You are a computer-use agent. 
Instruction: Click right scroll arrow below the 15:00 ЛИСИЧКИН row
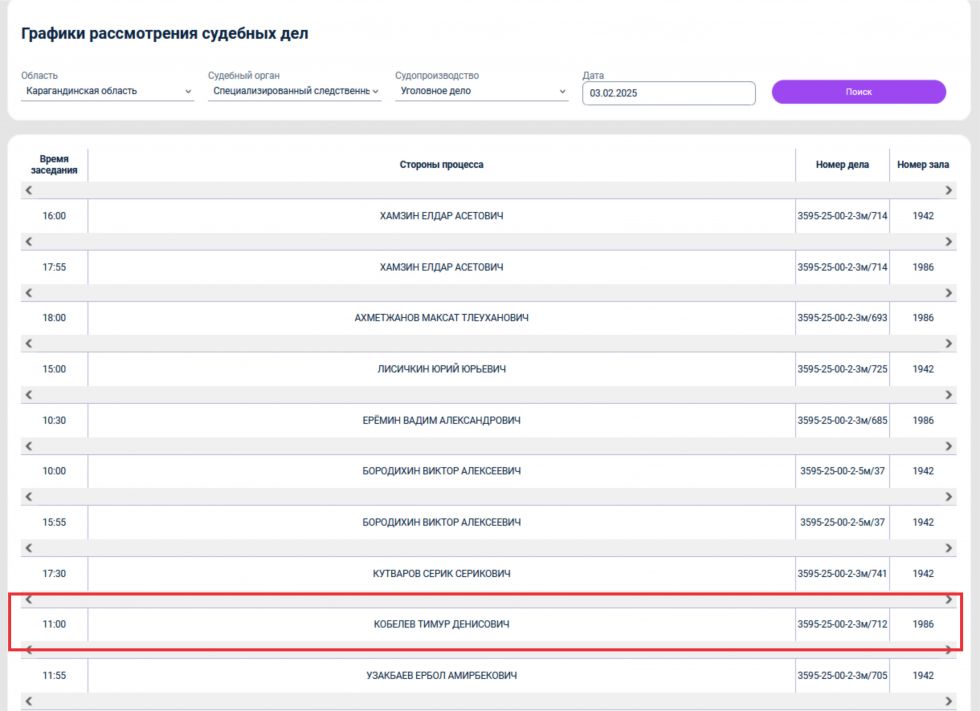[949, 394]
